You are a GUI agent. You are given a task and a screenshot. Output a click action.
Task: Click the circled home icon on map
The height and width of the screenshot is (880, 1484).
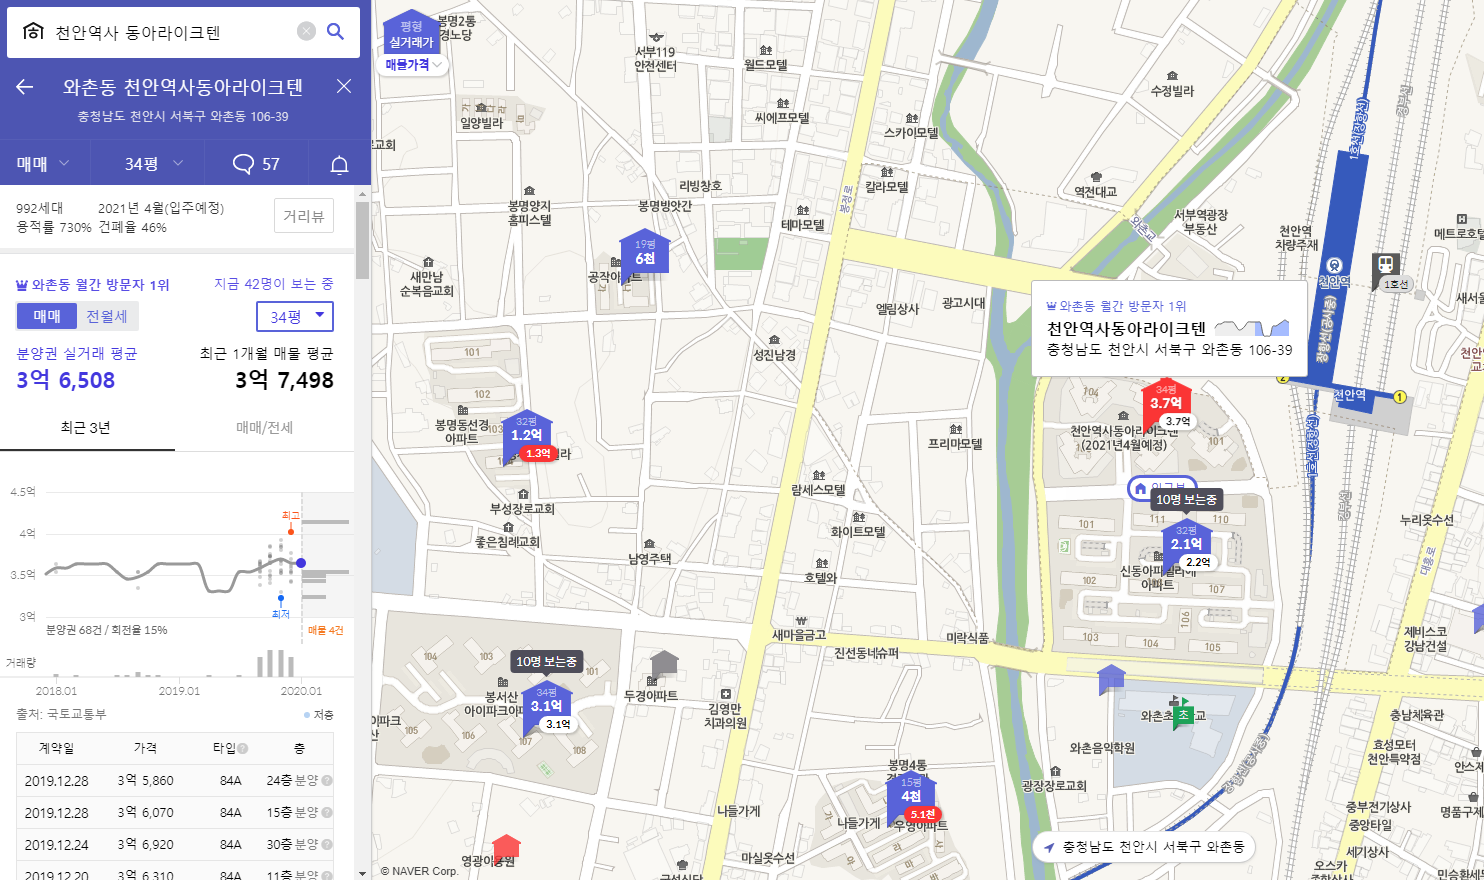1140,488
